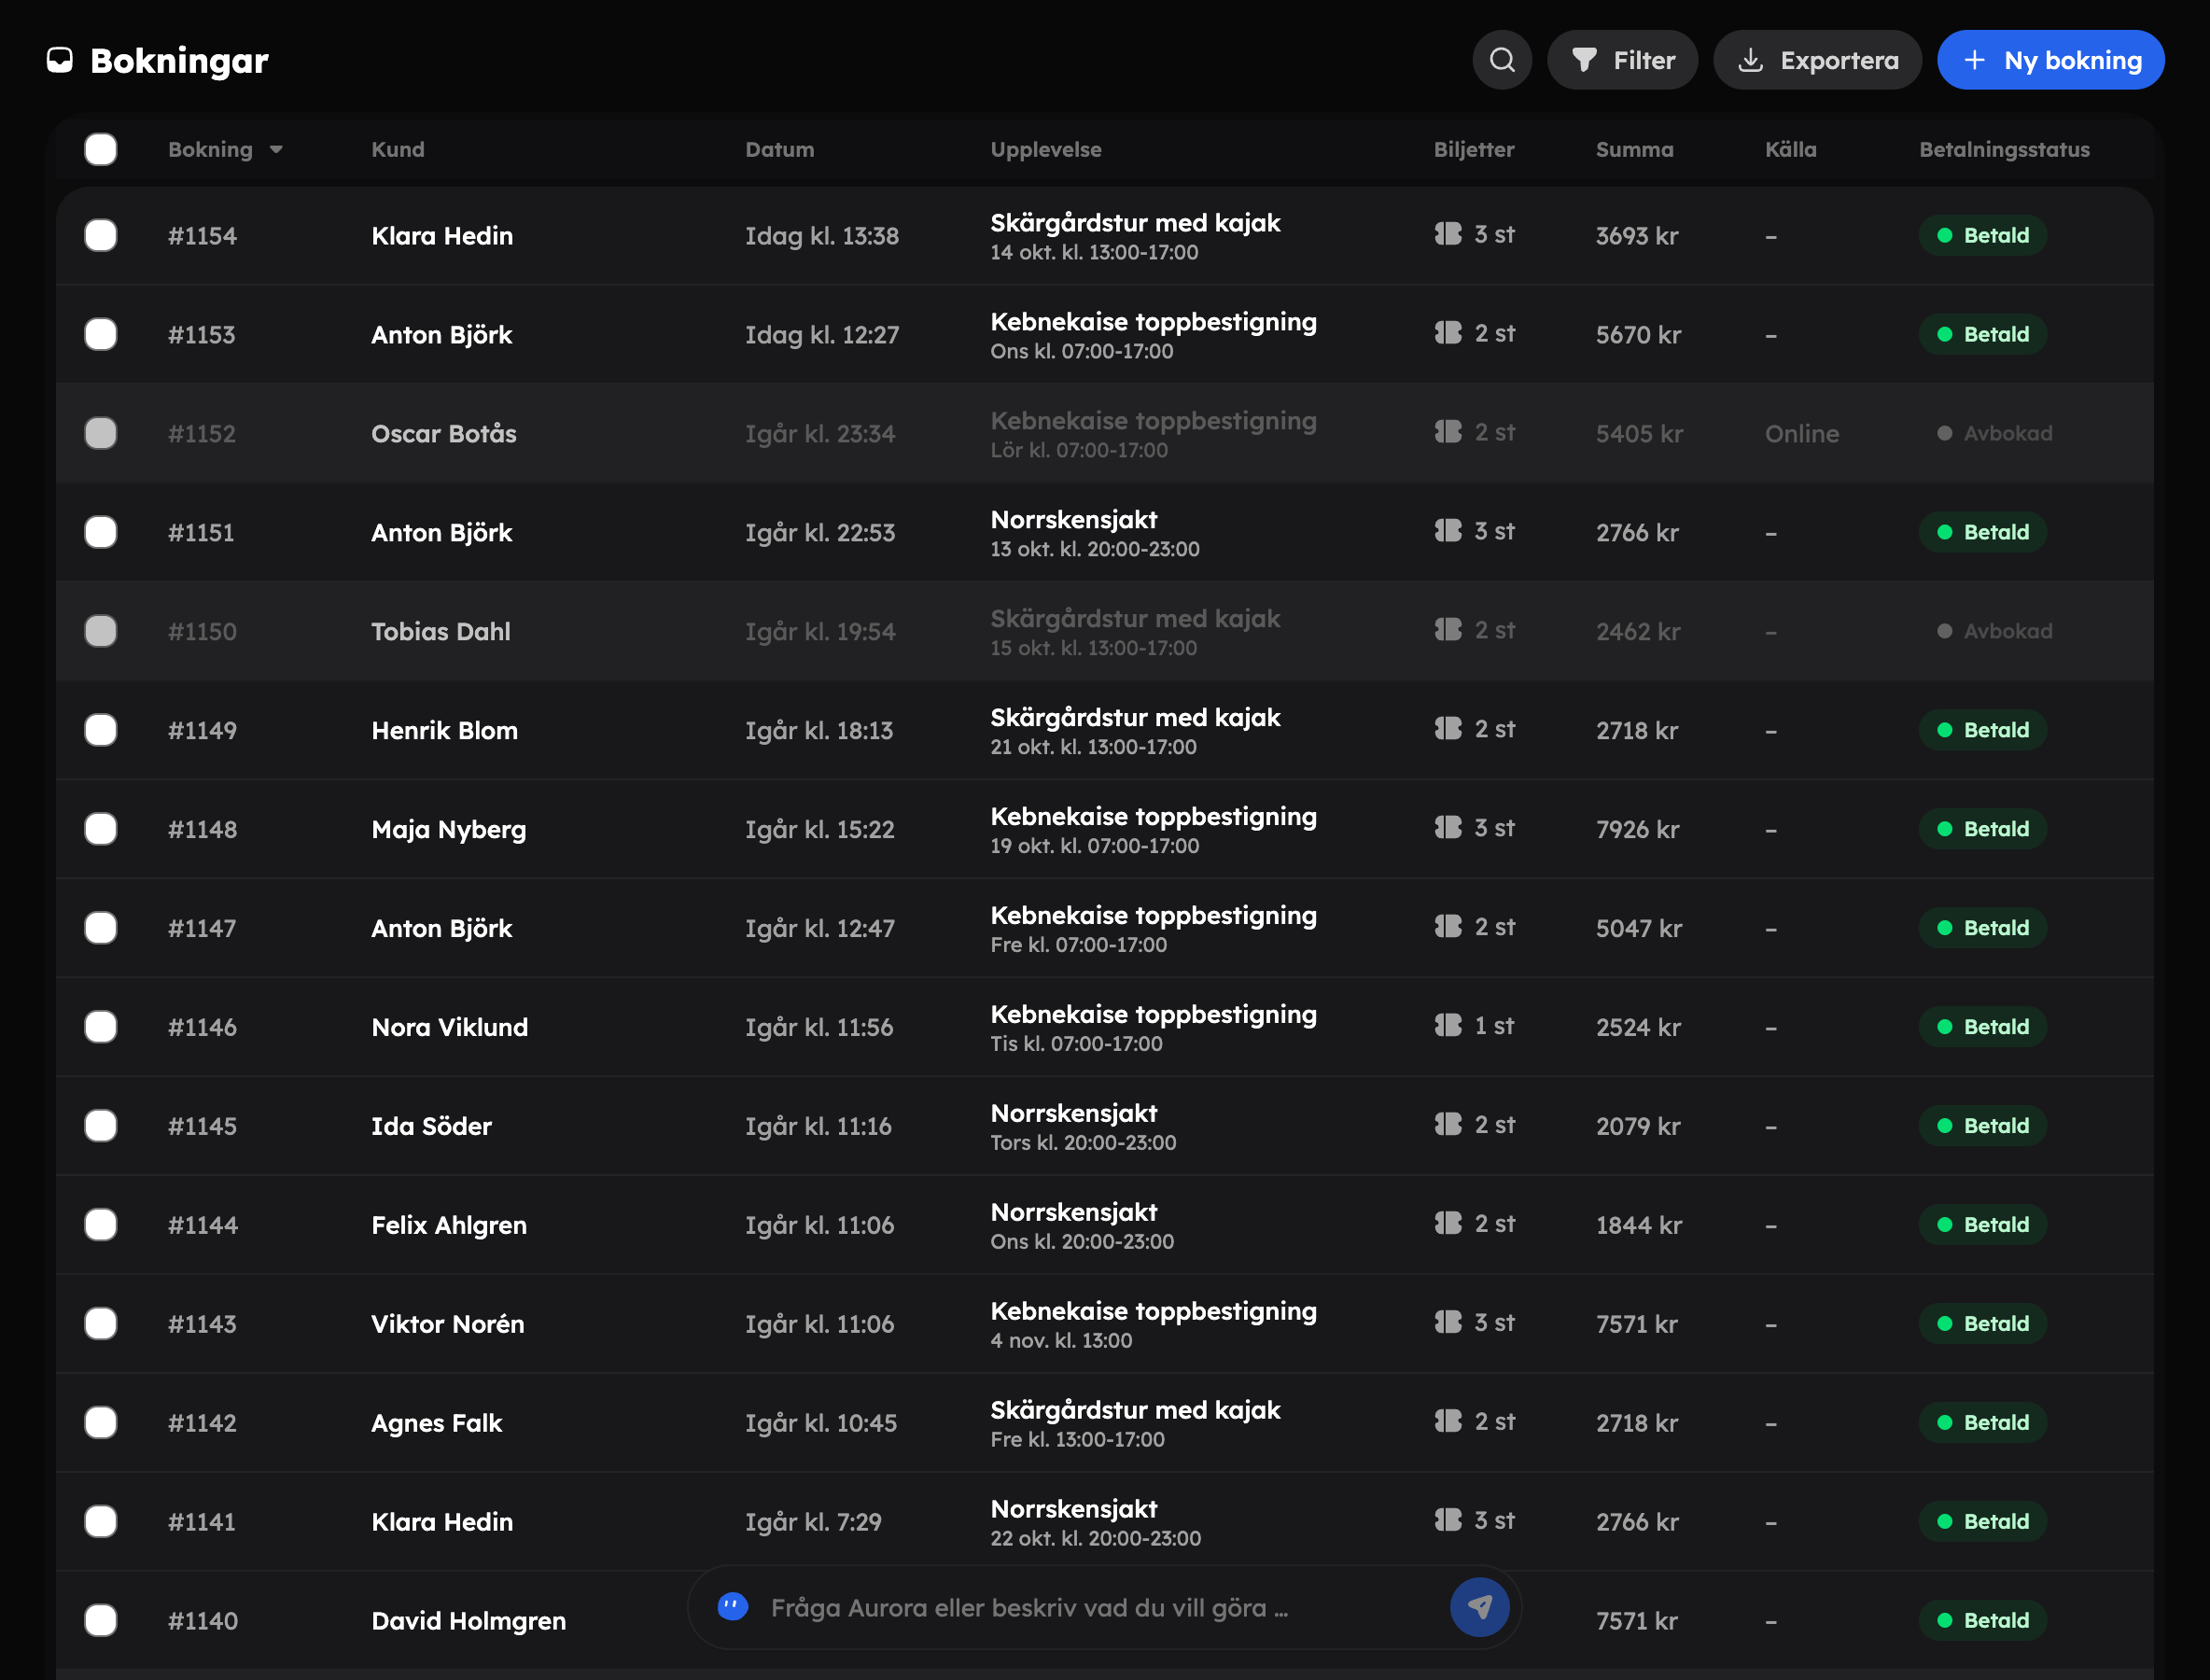Click the Aurora assistant chat icon
Viewport: 2210px width, 1680px height.
(732, 1607)
